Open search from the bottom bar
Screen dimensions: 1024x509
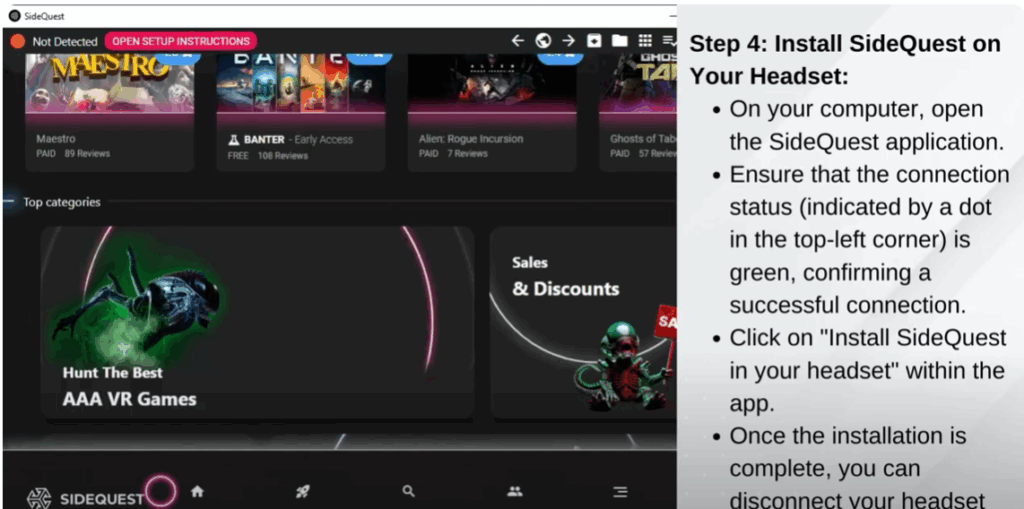(x=409, y=491)
